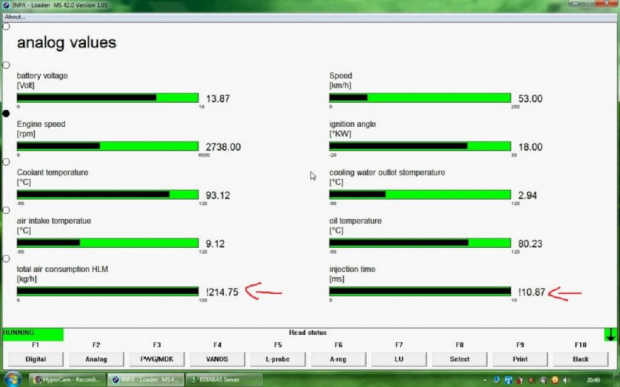Select the radio button above the analog values heading
Screen dimensions: 620x387
tap(6, 26)
